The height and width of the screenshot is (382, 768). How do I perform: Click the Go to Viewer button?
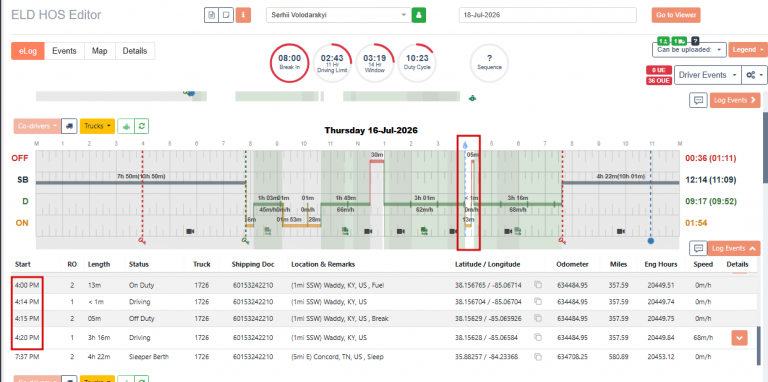[676, 15]
